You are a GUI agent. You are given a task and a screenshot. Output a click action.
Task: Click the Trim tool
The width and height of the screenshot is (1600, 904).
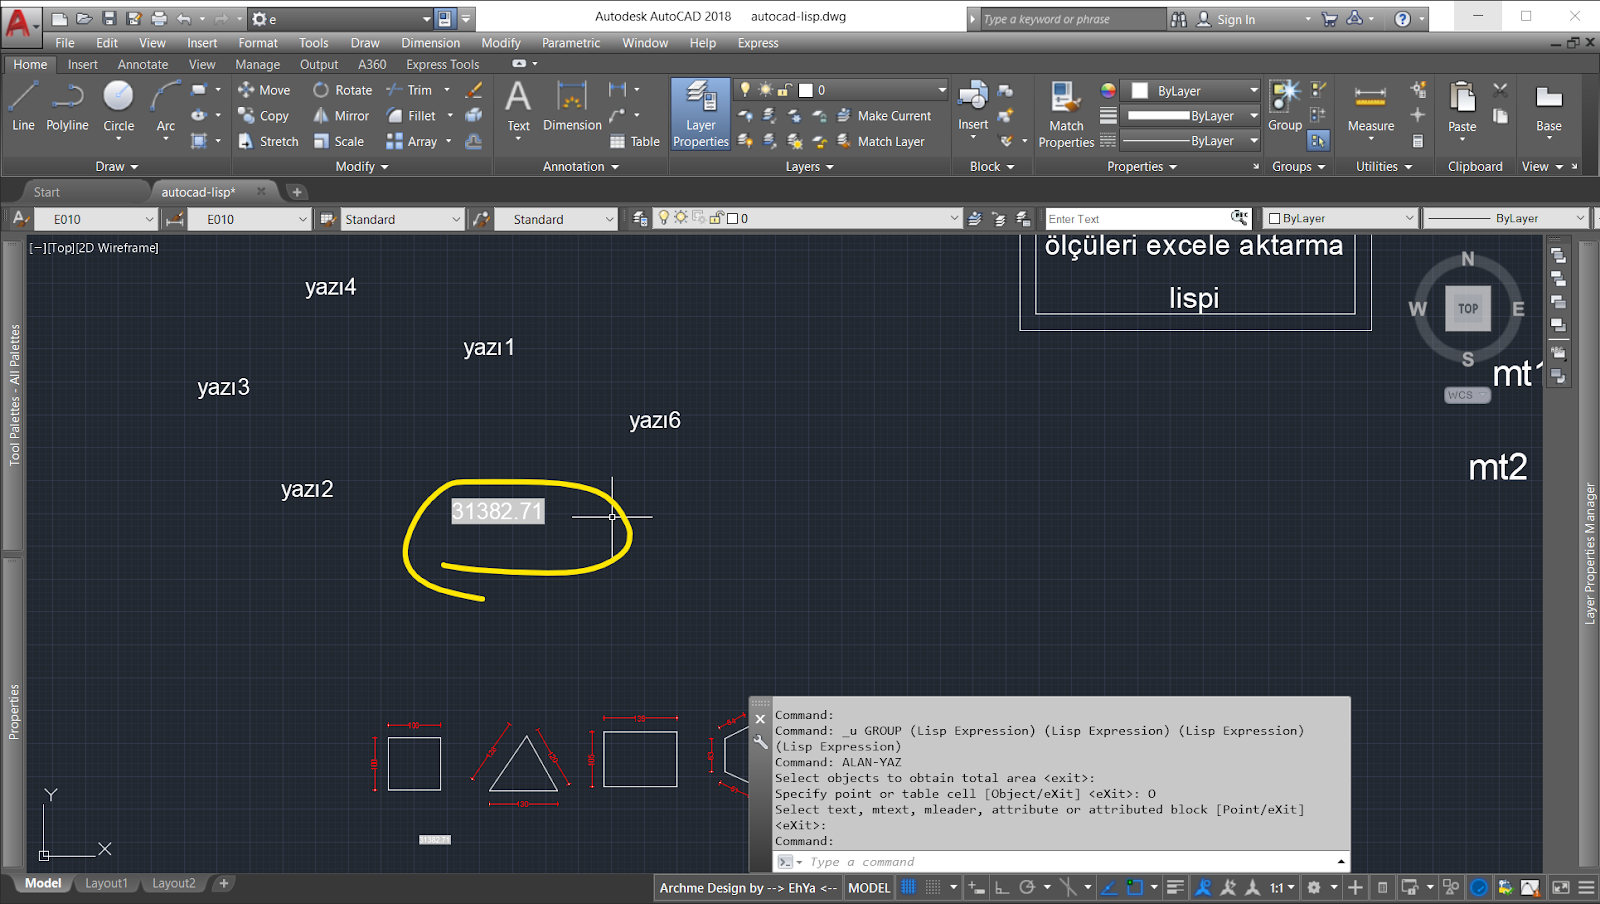click(410, 90)
